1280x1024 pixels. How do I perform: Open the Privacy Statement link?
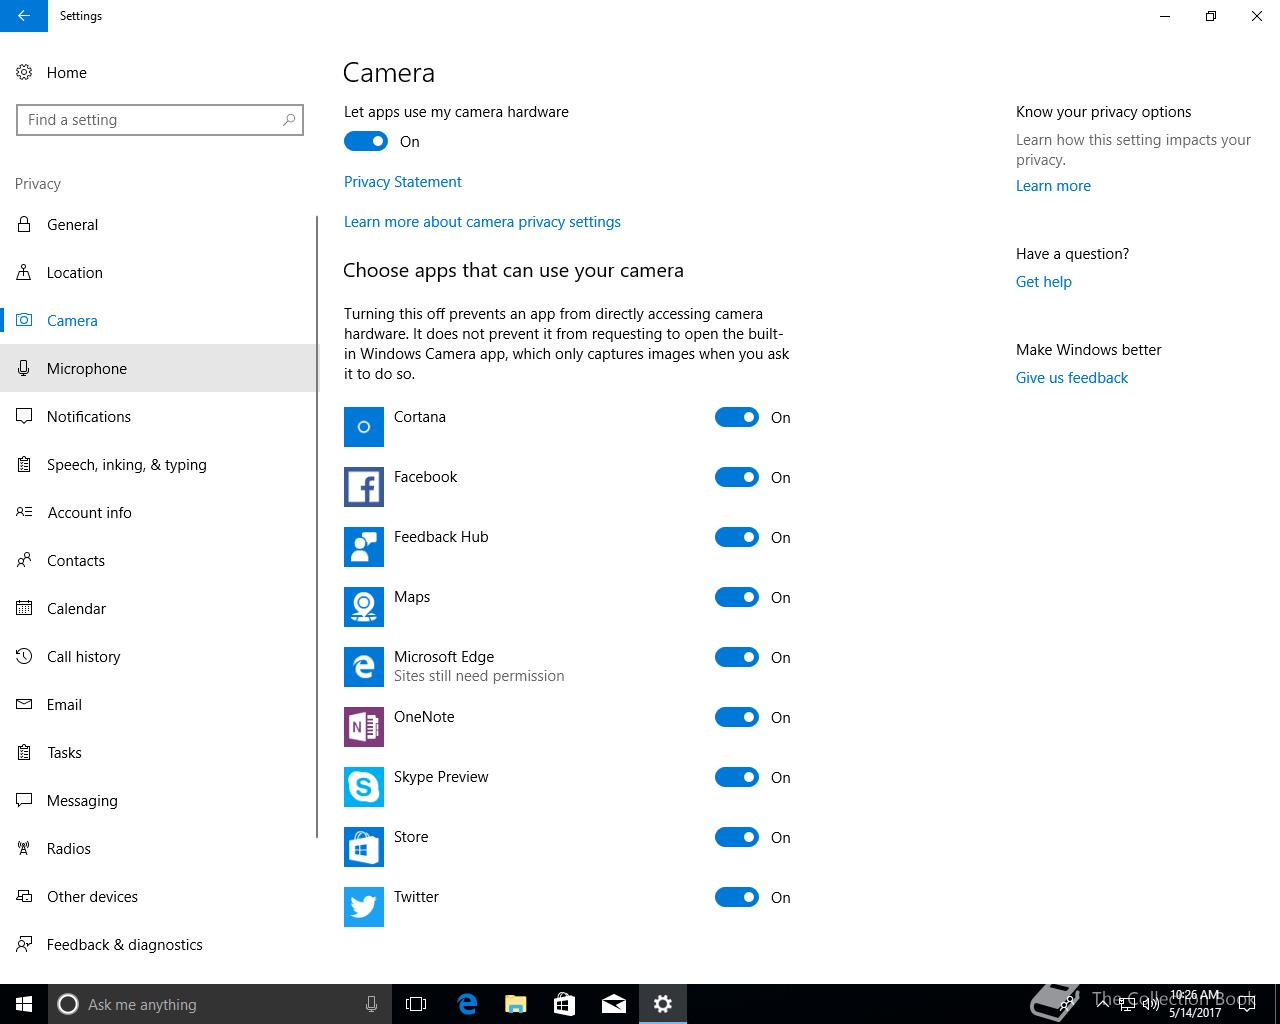[x=403, y=182]
